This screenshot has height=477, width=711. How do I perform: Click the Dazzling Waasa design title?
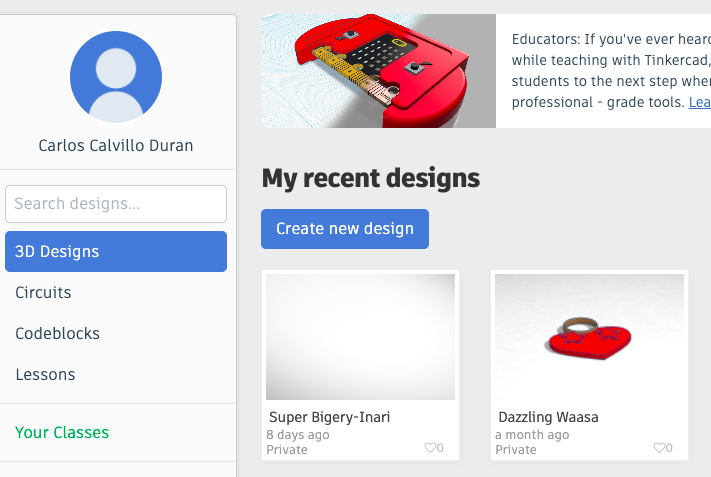549,417
